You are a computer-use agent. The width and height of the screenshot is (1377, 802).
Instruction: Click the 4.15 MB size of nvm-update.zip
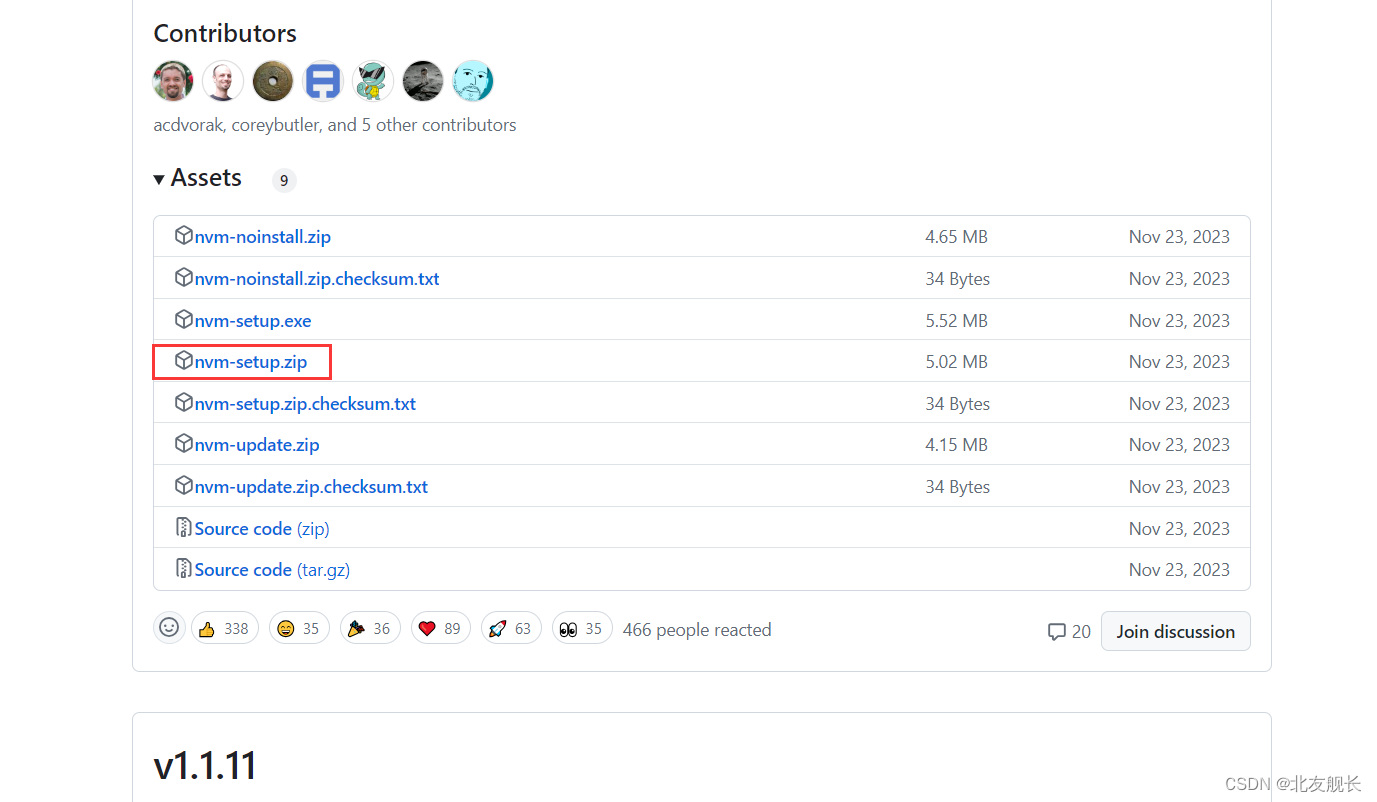pyautogui.click(x=956, y=445)
